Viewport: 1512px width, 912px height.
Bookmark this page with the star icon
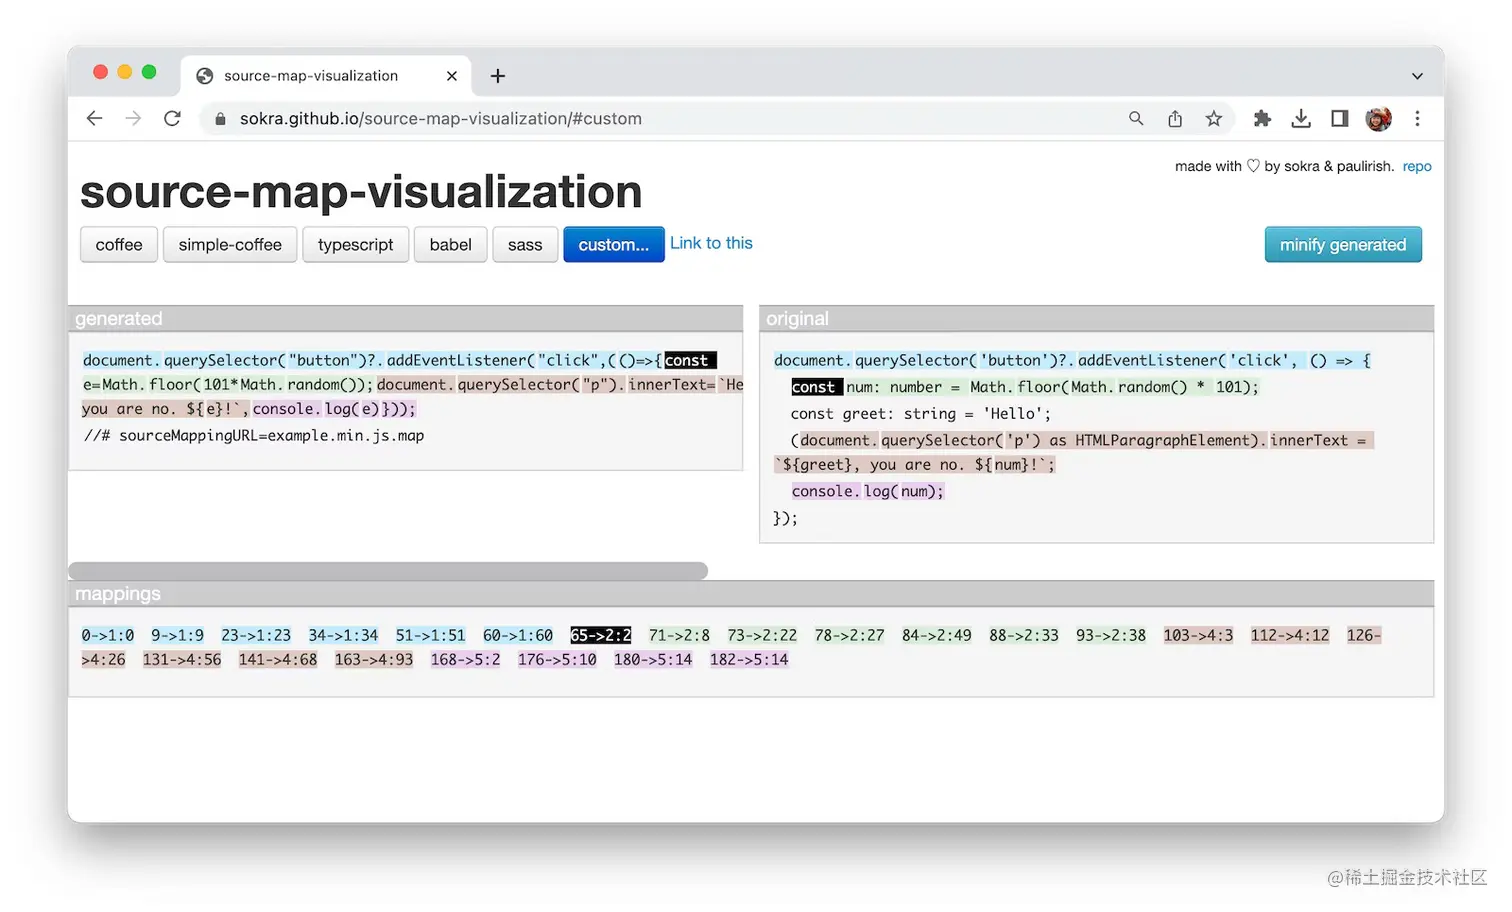[x=1213, y=118]
